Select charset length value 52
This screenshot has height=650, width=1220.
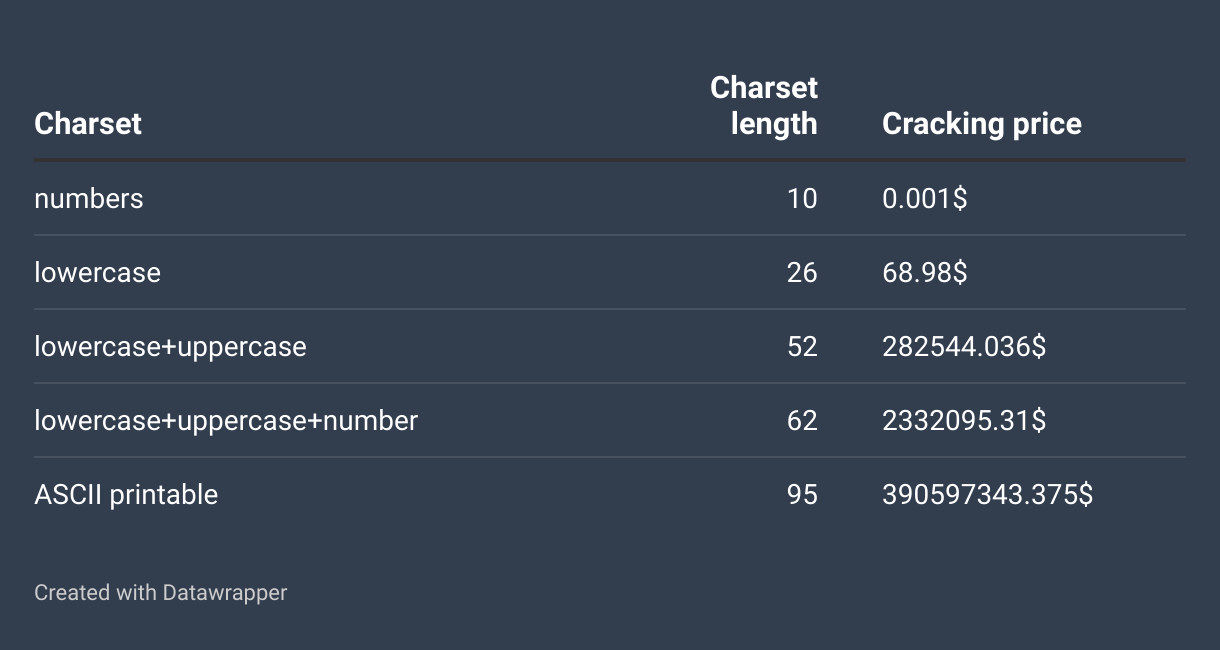click(802, 347)
